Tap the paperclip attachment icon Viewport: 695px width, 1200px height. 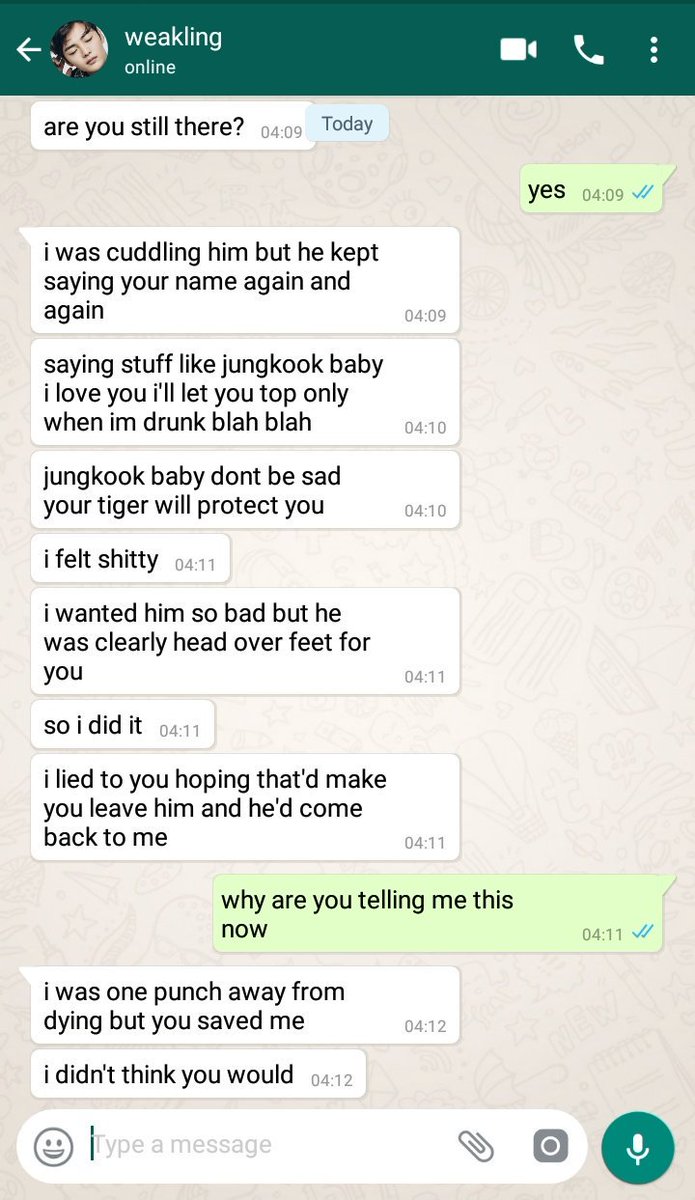coord(475,1146)
